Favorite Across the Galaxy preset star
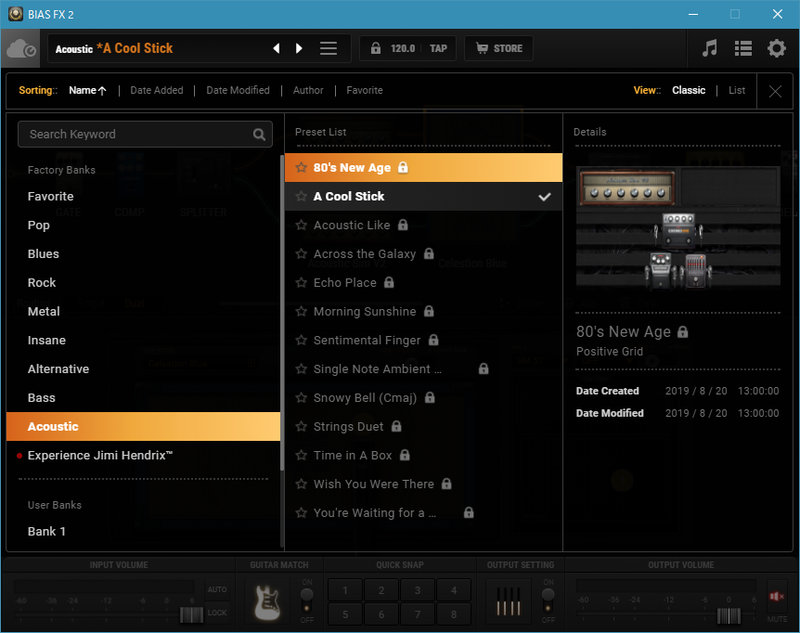 click(x=302, y=254)
